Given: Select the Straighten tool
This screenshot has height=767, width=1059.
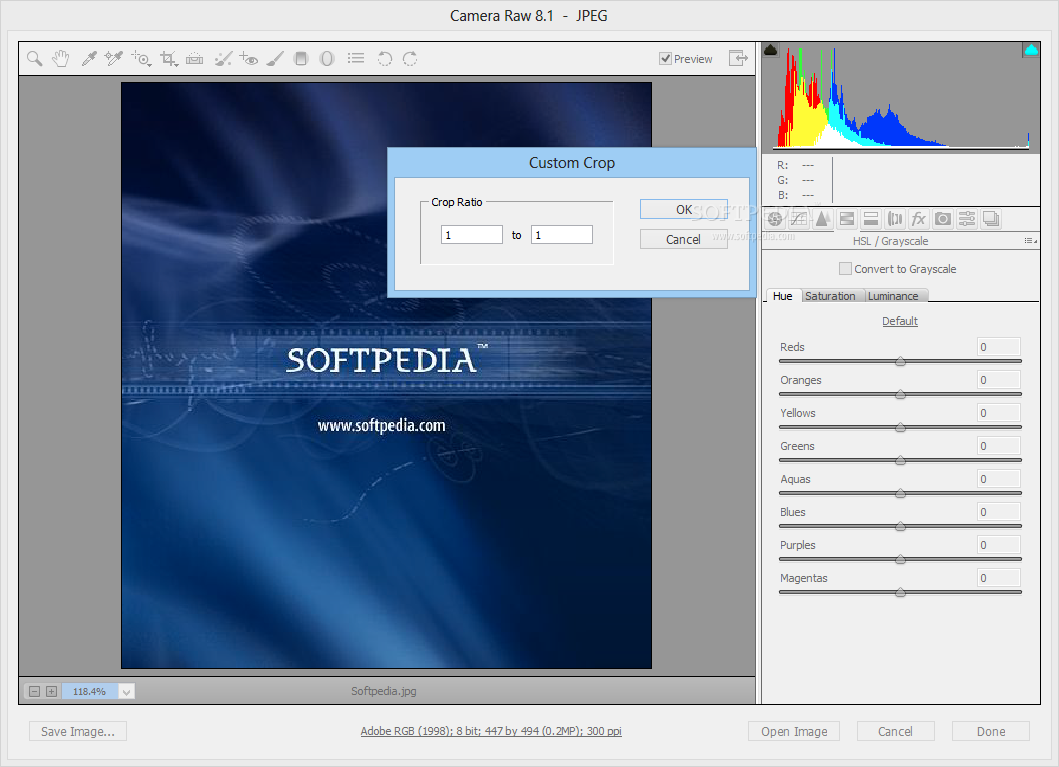Looking at the screenshot, I should (195, 59).
